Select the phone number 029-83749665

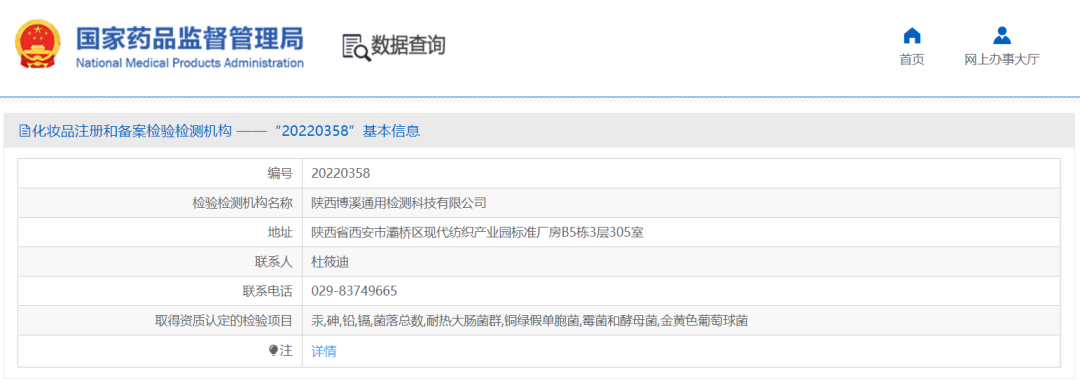point(354,291)
